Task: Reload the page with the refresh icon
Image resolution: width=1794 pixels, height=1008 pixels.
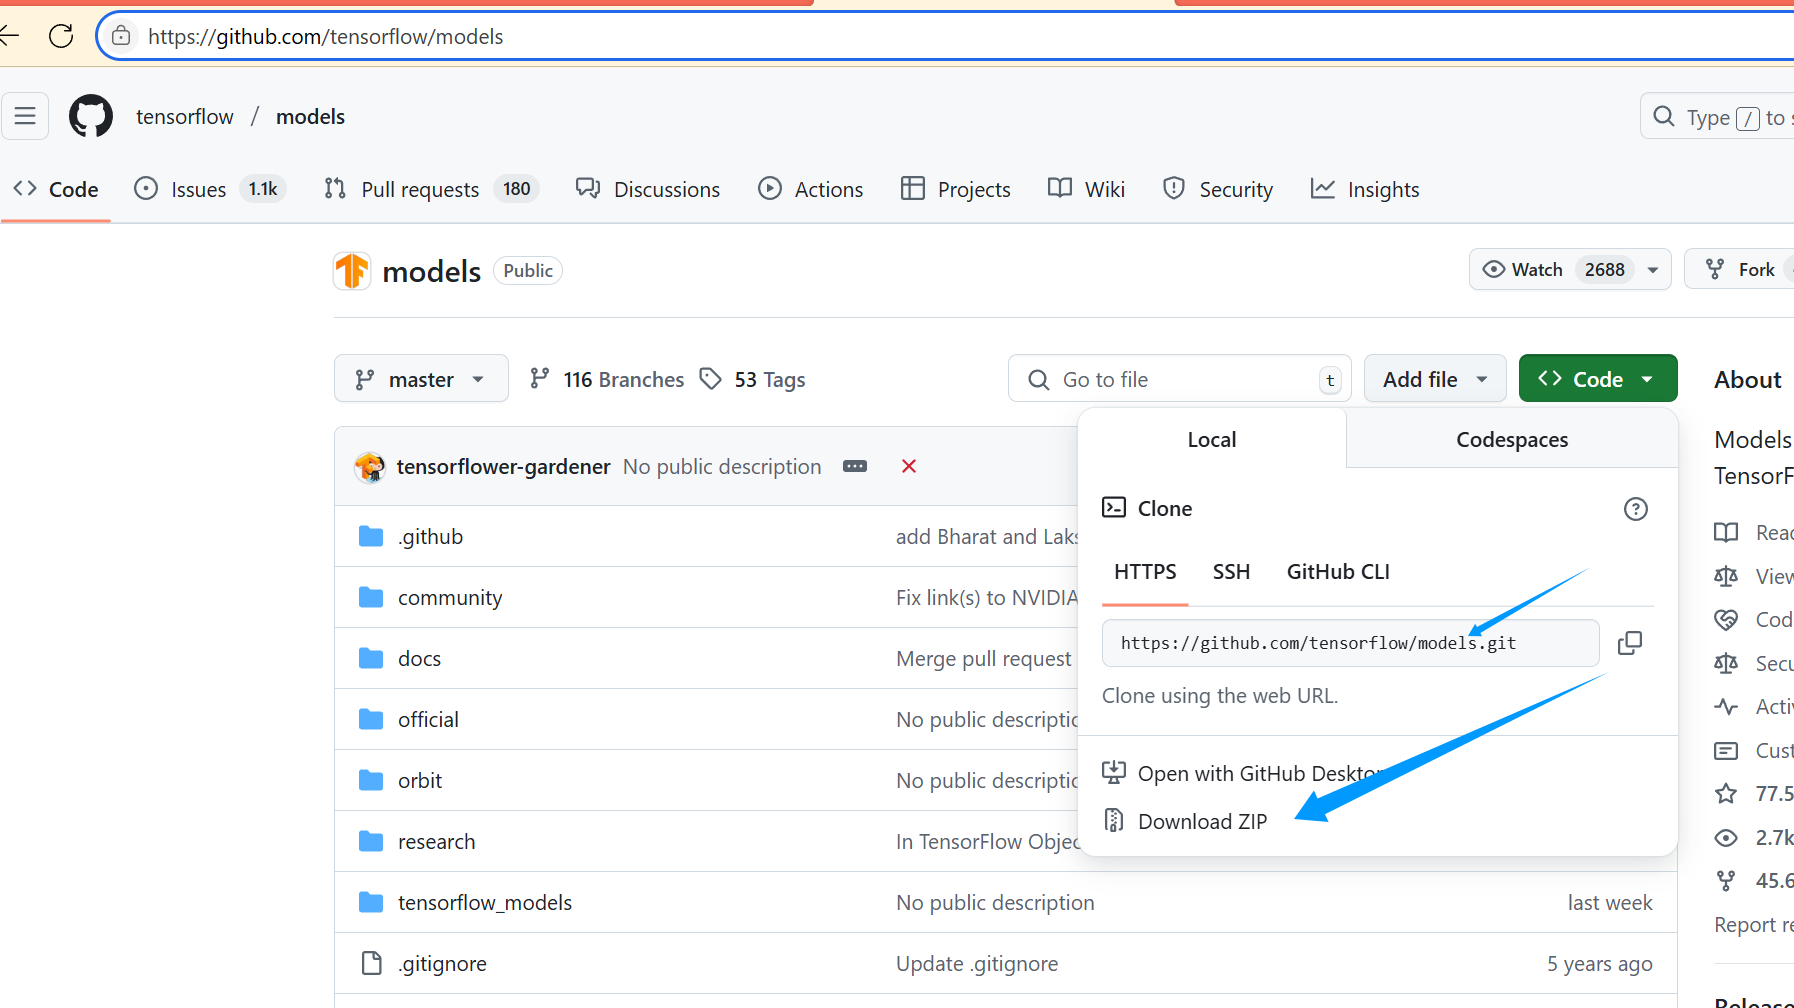Action: 61,36
